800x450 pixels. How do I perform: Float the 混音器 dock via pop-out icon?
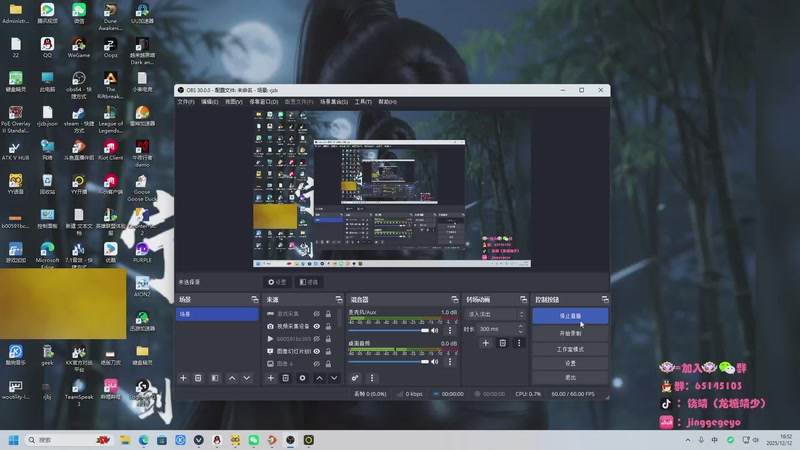coord(455,299)
